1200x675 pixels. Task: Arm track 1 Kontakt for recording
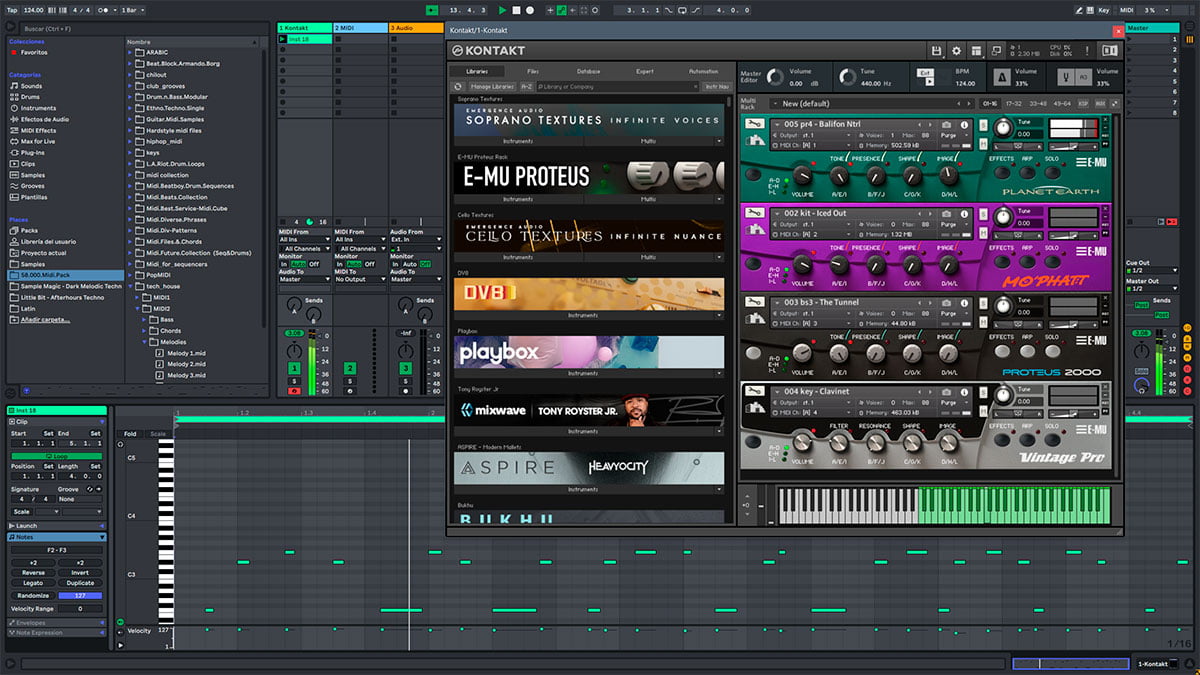294,391
